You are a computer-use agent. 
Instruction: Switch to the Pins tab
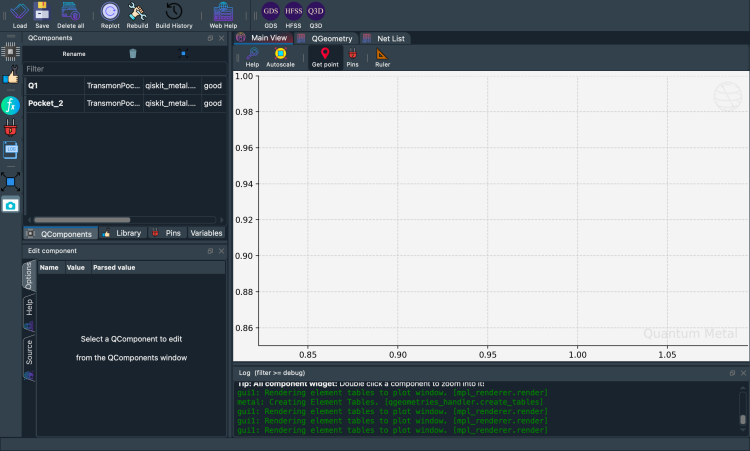(167, 233)
